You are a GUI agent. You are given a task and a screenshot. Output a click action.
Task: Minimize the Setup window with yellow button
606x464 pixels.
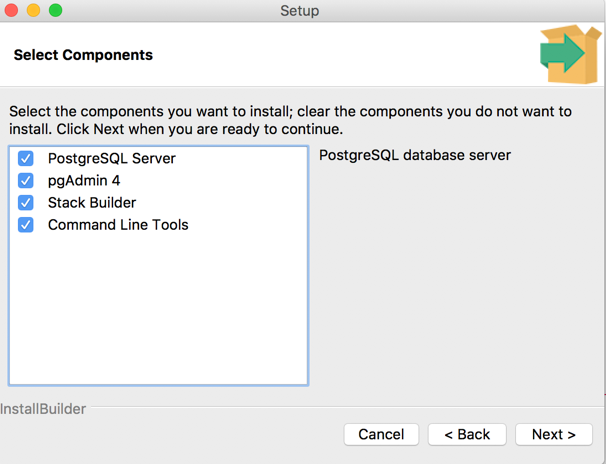coord(33,11)
